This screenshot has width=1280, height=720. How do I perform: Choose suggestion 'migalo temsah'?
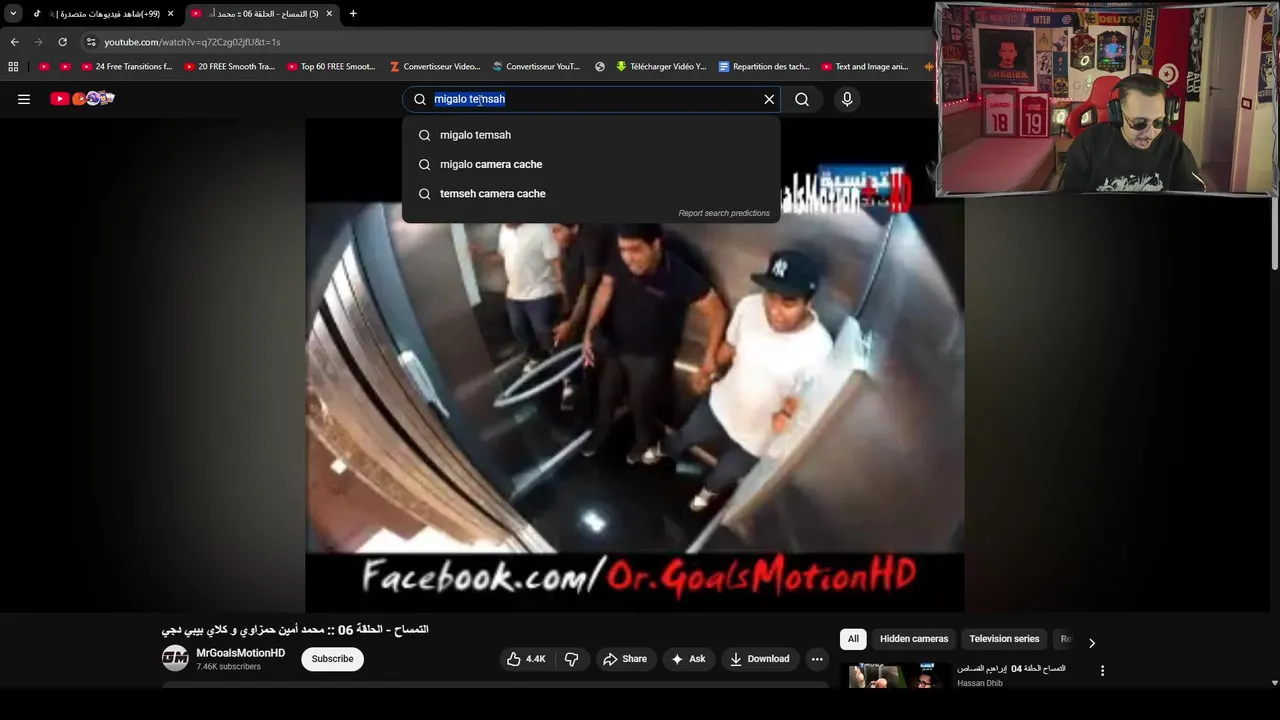[591, 135]
